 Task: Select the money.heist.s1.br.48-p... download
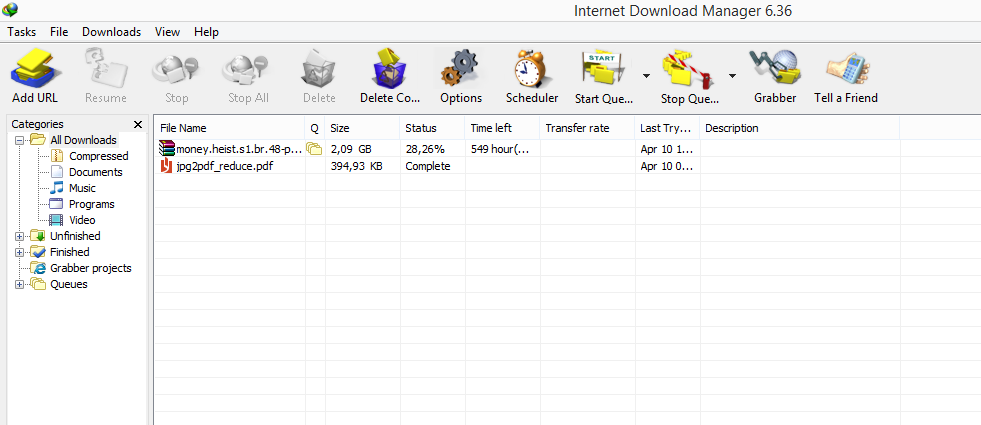[x=240, y=149]
